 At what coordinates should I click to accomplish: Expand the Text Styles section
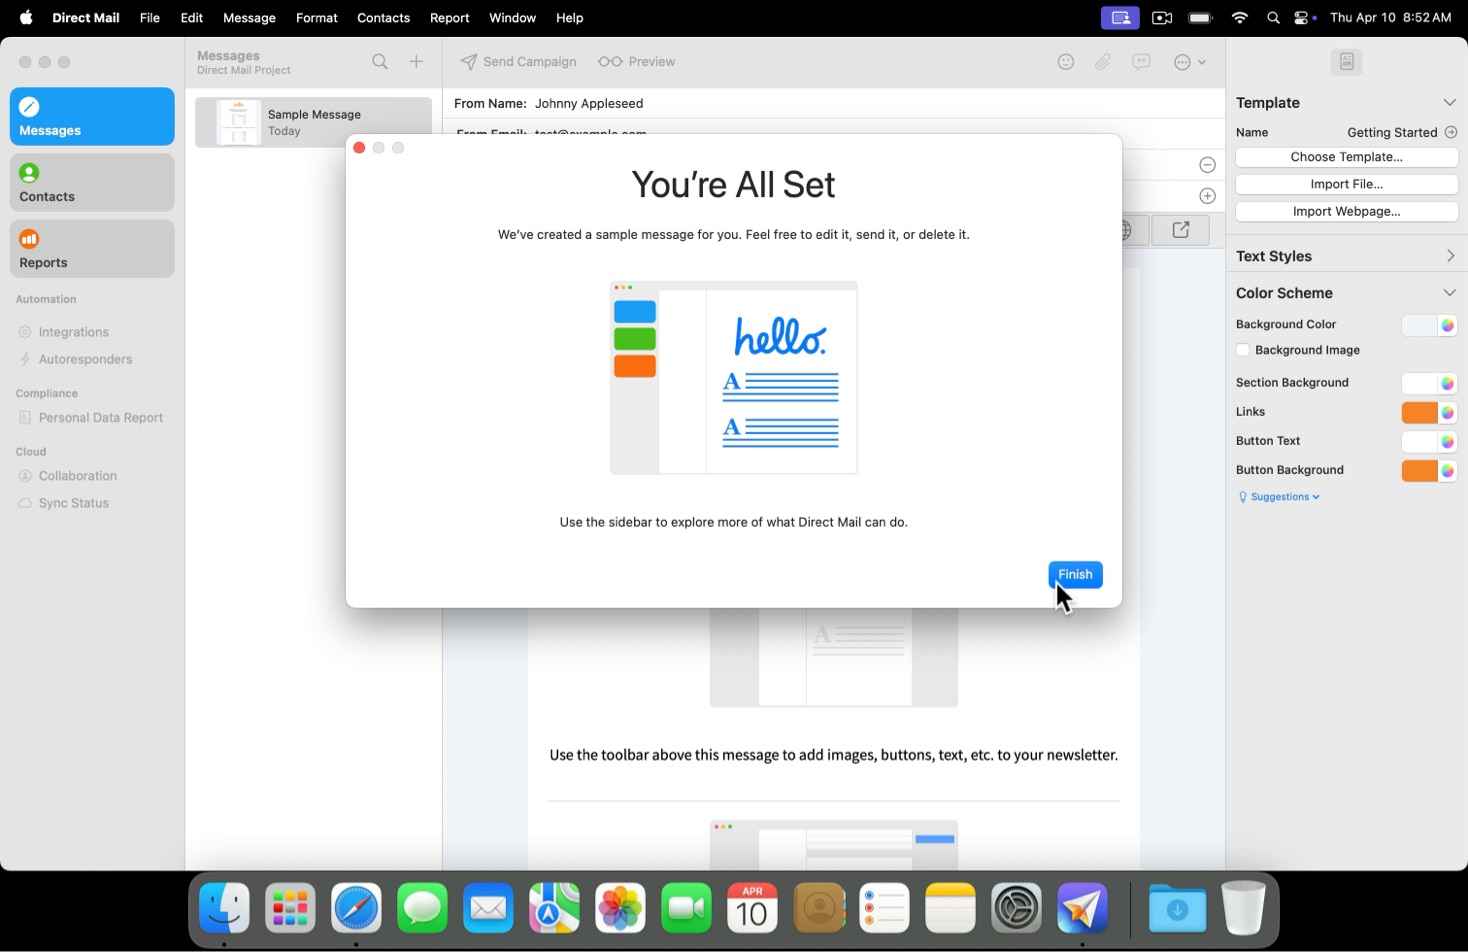[x=1449, y=257]
